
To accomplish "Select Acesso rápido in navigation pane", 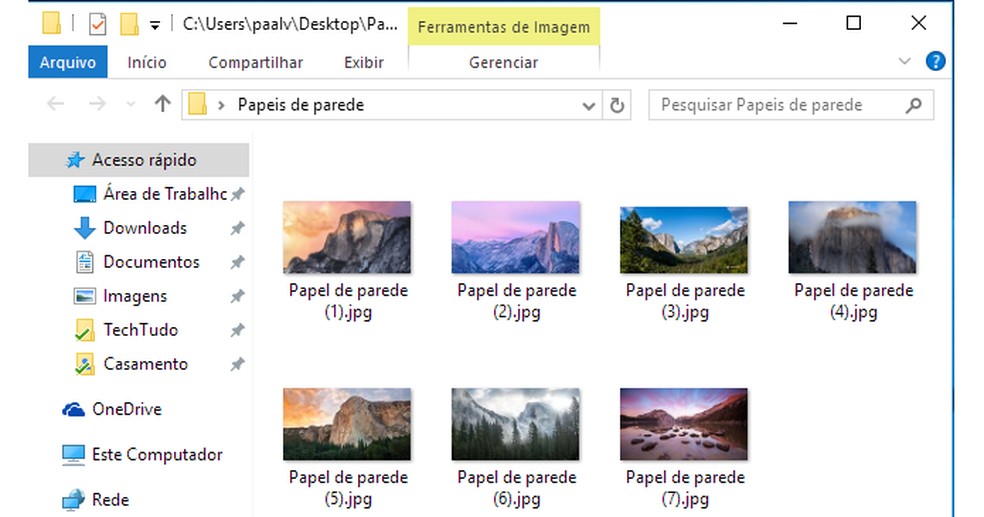I will (139, 160).
